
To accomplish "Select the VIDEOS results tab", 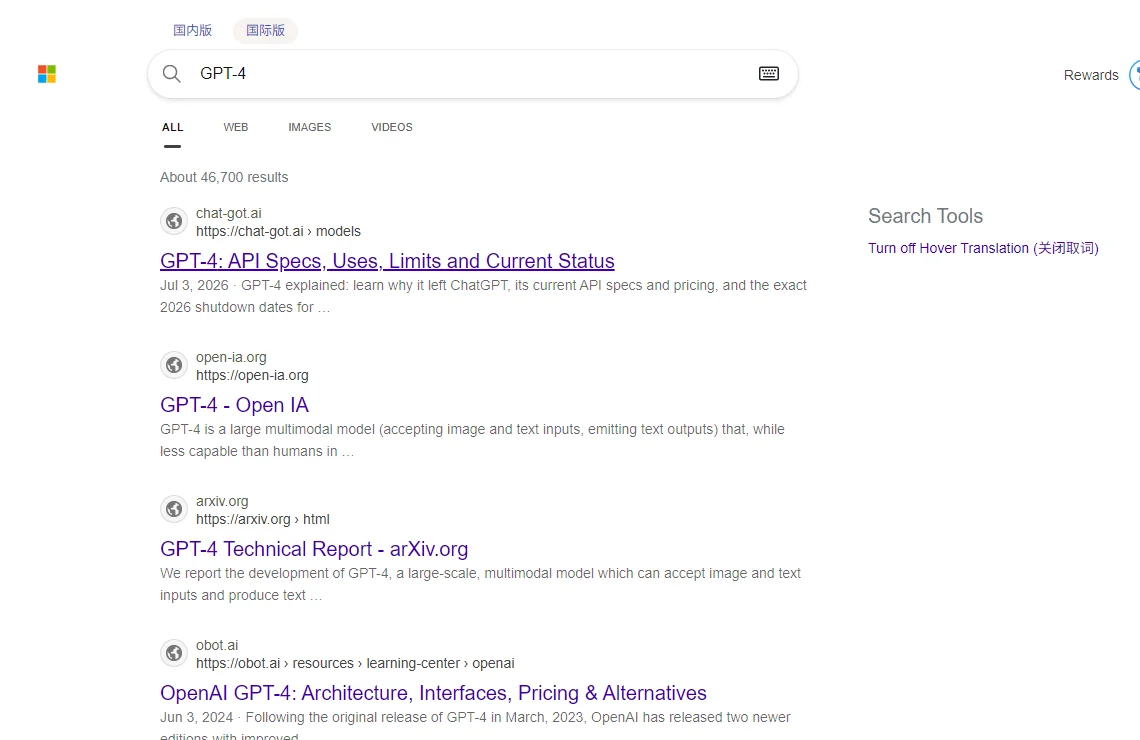I will pyautogui.click(x=392, y=127).
